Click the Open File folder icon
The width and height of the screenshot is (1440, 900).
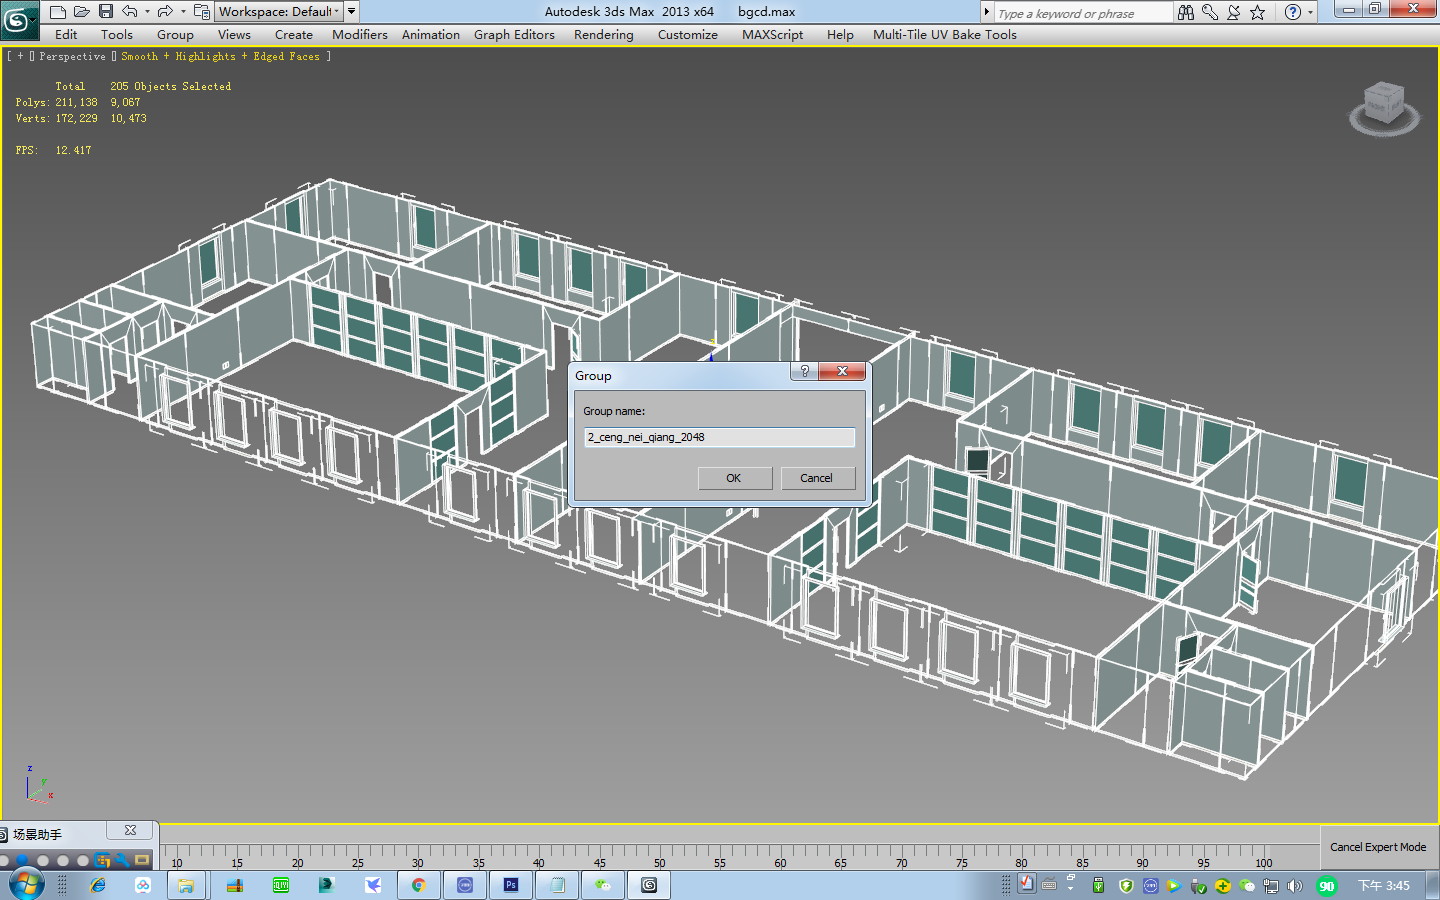point(81,12)
